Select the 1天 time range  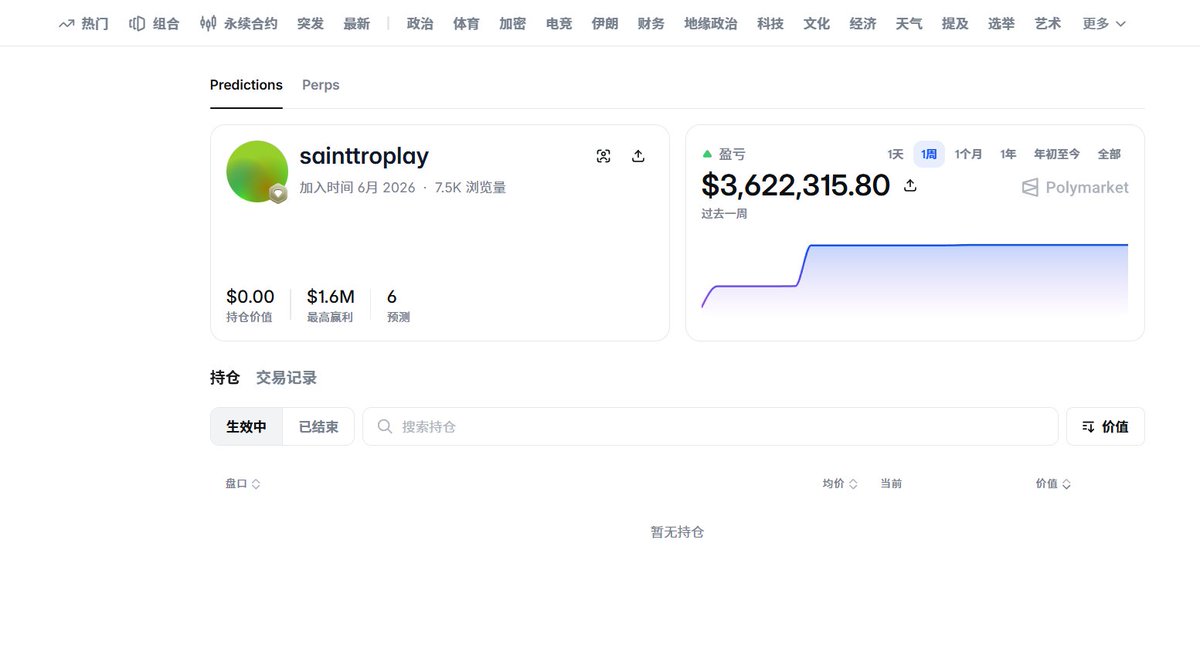coord(895,154)
